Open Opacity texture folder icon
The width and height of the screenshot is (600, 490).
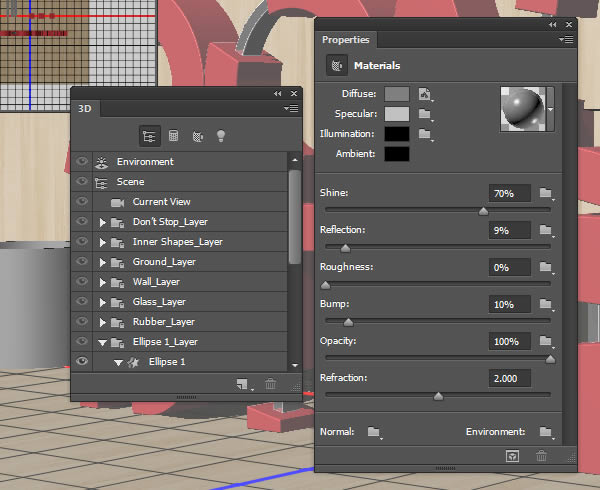546,341
